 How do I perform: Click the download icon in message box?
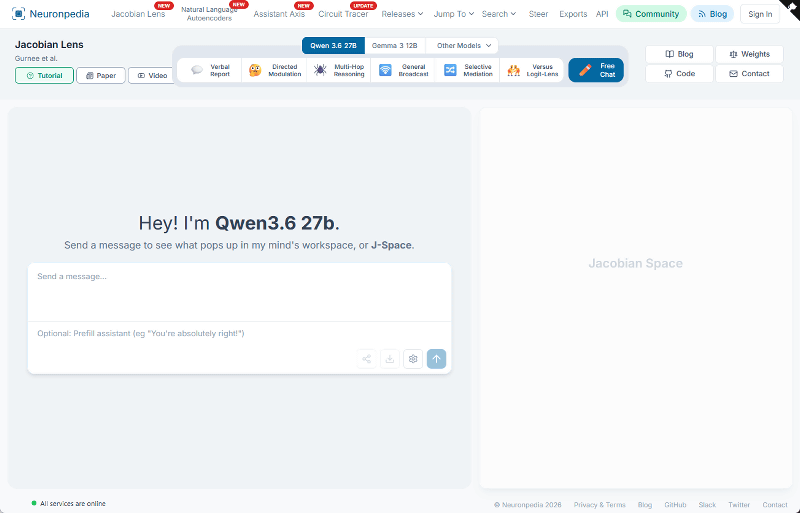[x=390, y=359]
